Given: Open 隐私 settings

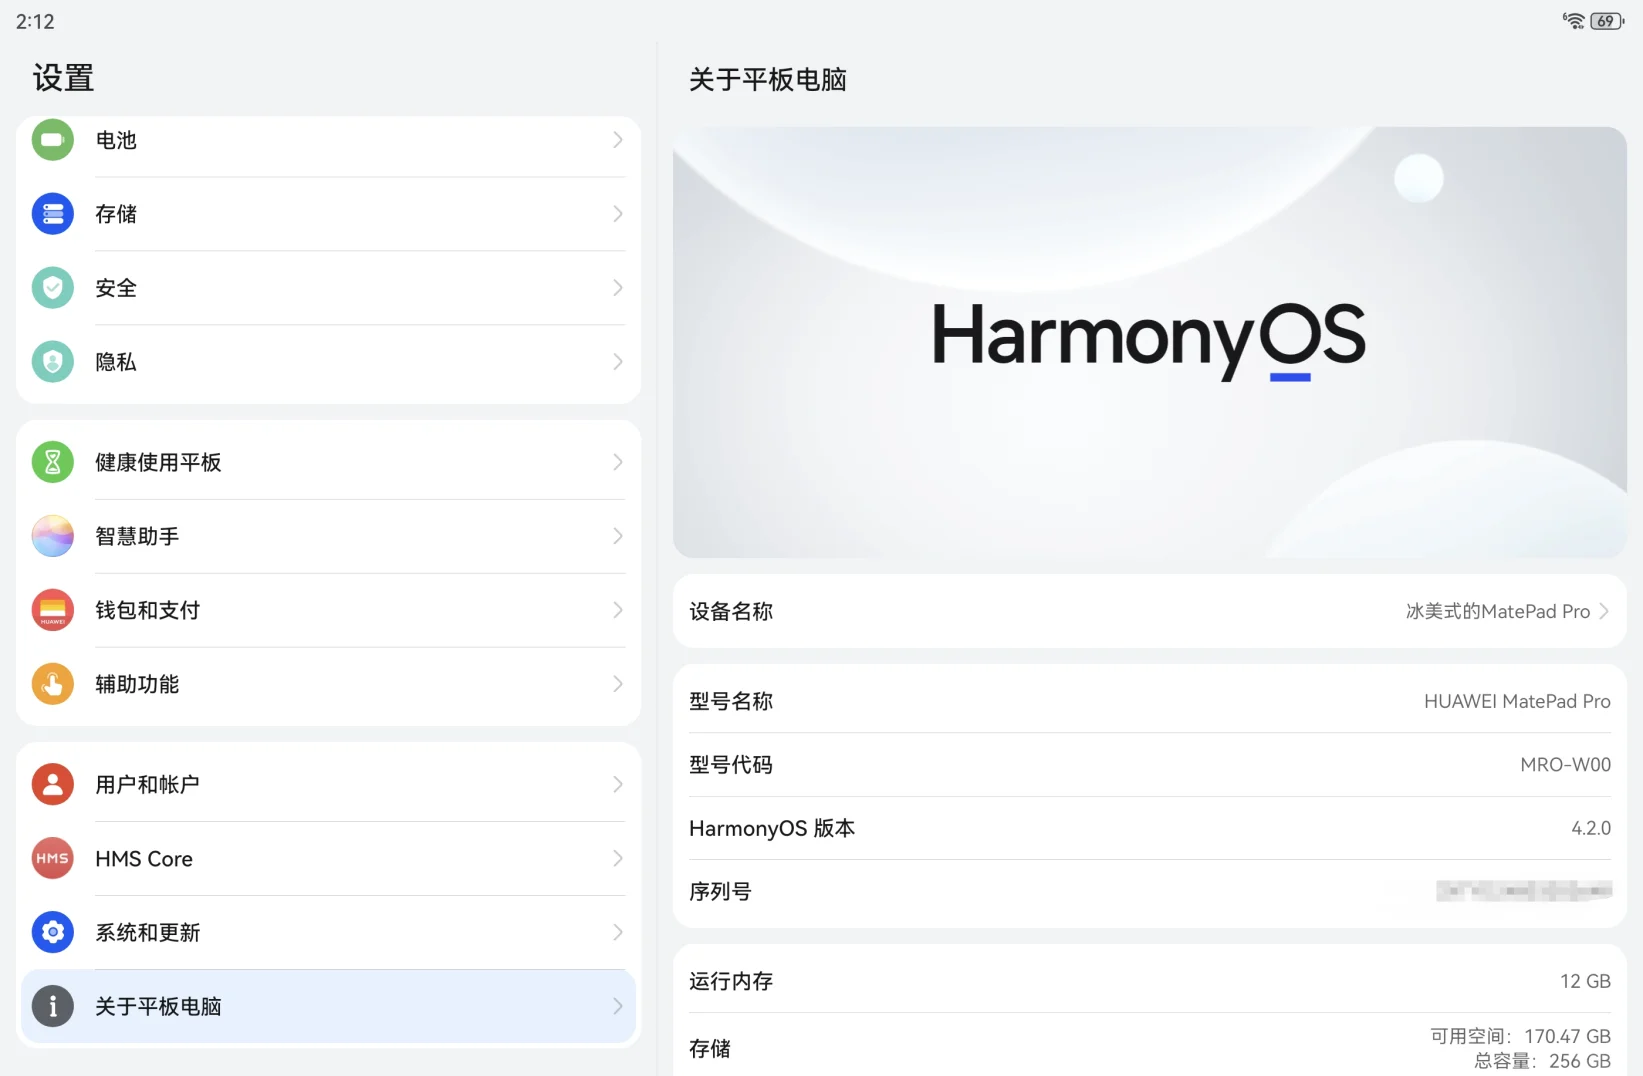Looking at the screenshot, I should pyautogui.click(x=328, y=362).
